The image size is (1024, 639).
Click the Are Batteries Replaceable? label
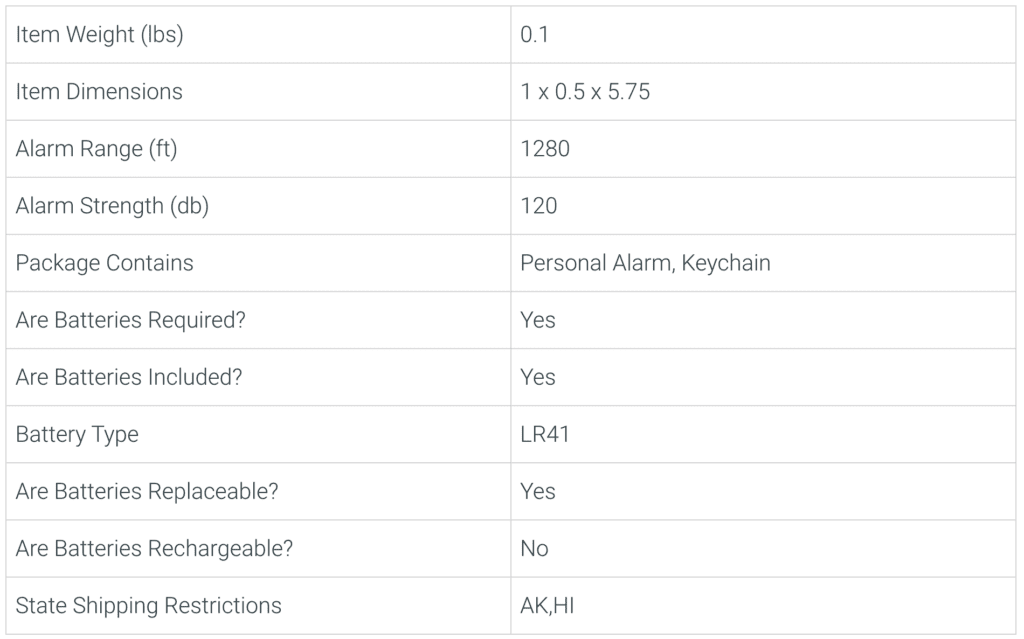pos(147,491)
